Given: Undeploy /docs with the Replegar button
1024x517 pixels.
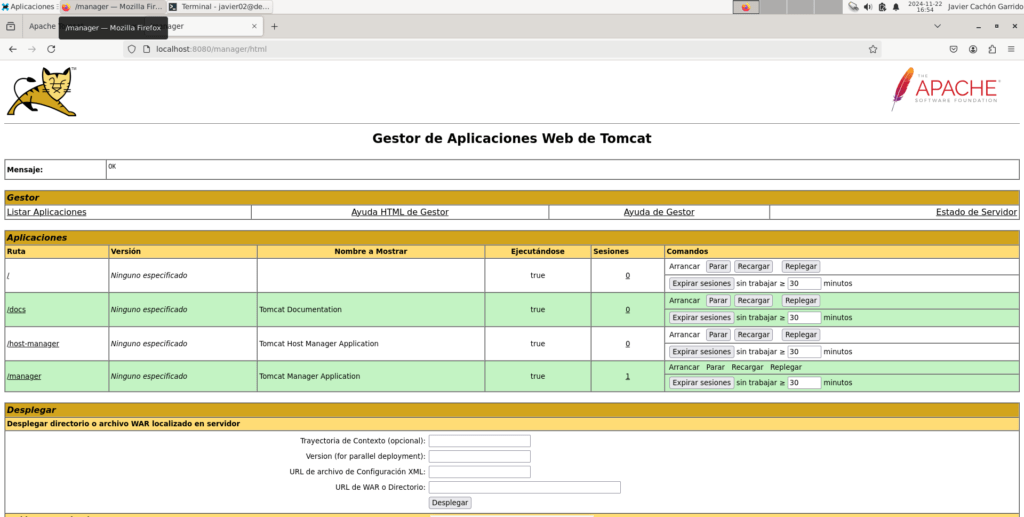Looking at the screenshot, I should 801,300.
